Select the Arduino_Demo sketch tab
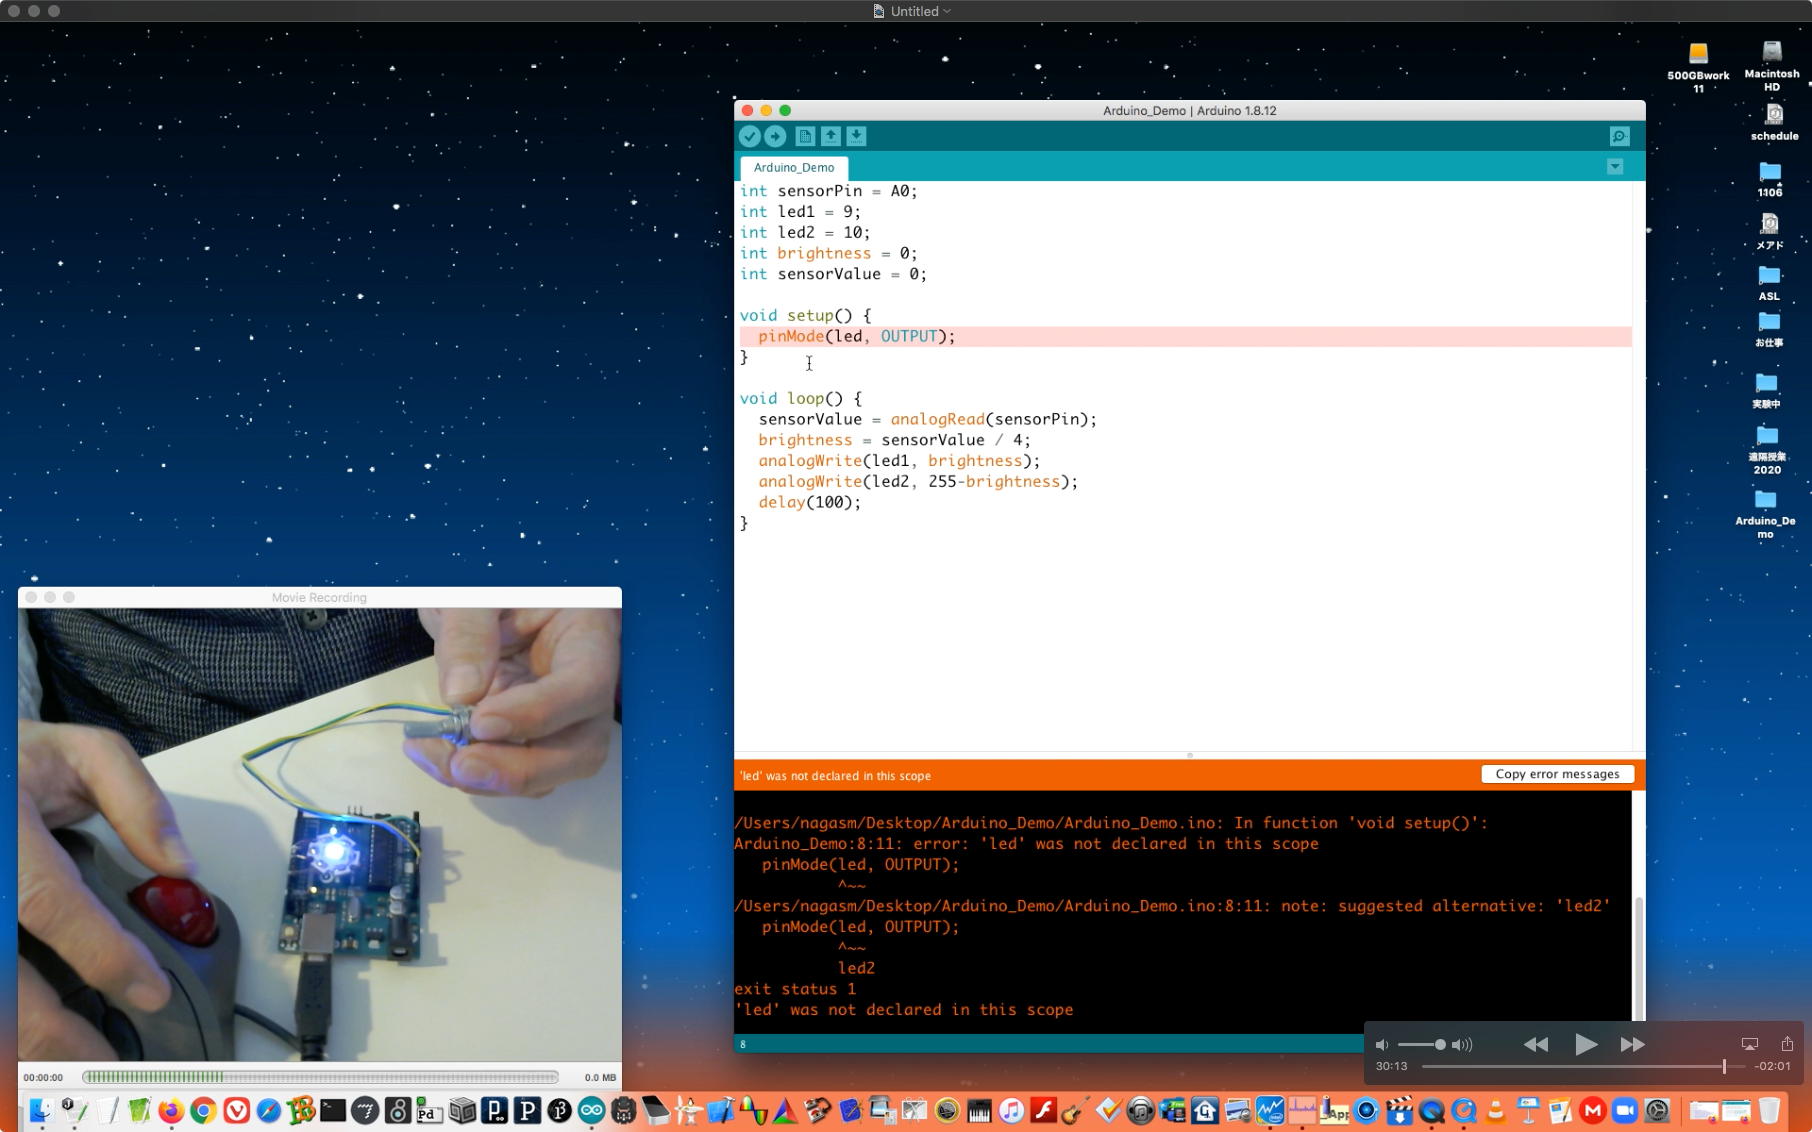 [794, 168]
